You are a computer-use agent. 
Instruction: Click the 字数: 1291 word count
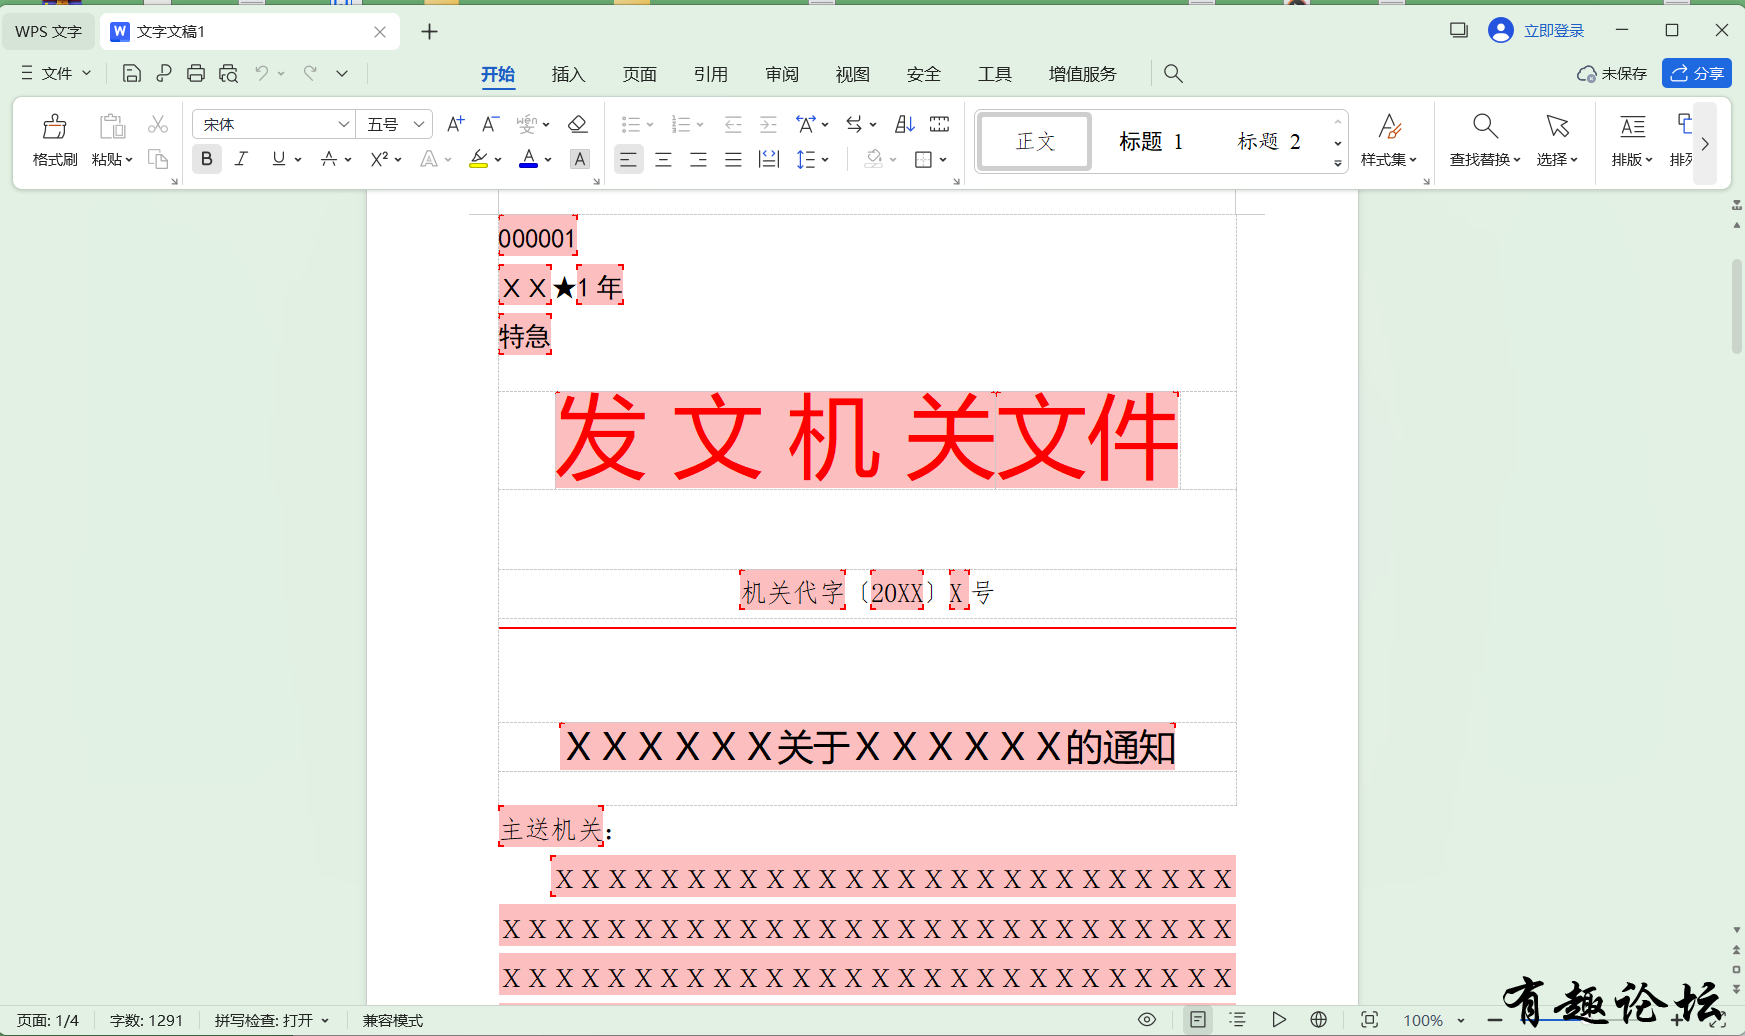click(146, 1020)
